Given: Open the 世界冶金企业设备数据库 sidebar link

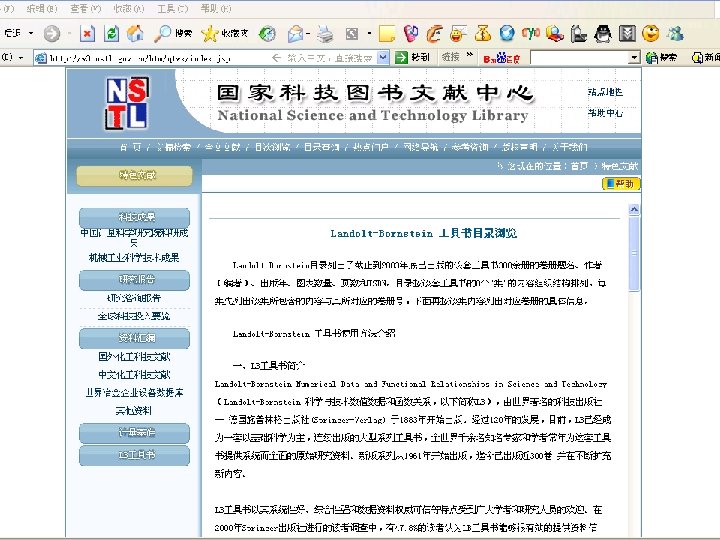Looking at the screenshot, I should point(134,393).
